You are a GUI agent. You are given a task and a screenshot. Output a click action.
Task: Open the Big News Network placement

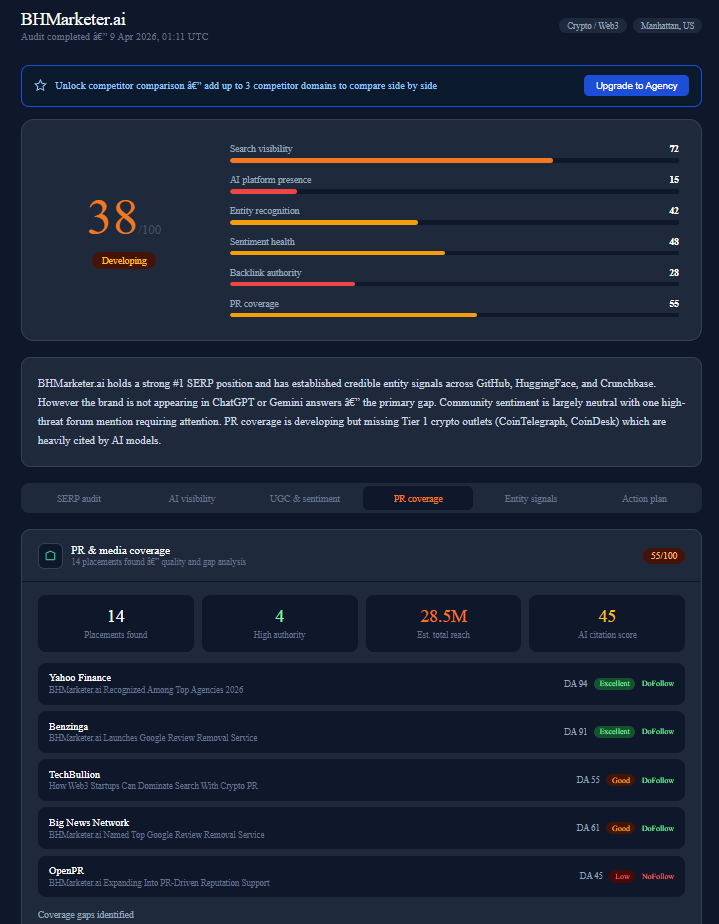[x=361, y=828]
